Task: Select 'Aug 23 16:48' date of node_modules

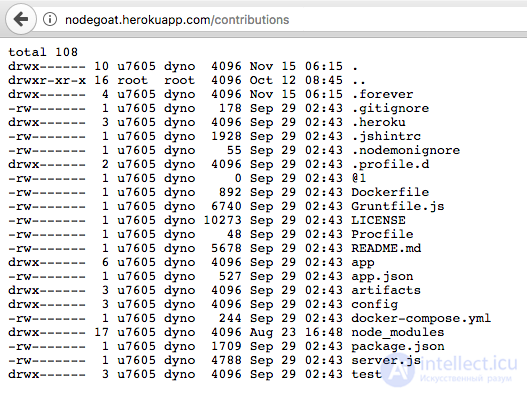Action: 296,332
